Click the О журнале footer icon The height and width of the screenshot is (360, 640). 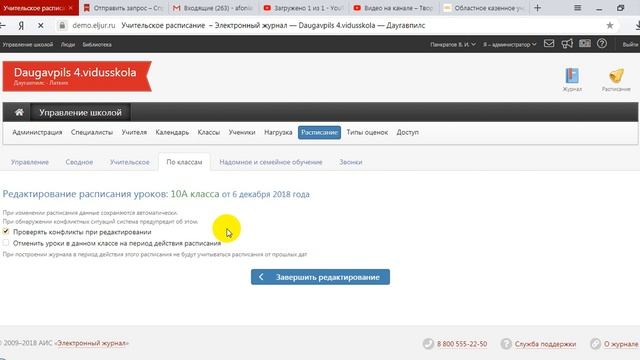[x=596, y=344]
